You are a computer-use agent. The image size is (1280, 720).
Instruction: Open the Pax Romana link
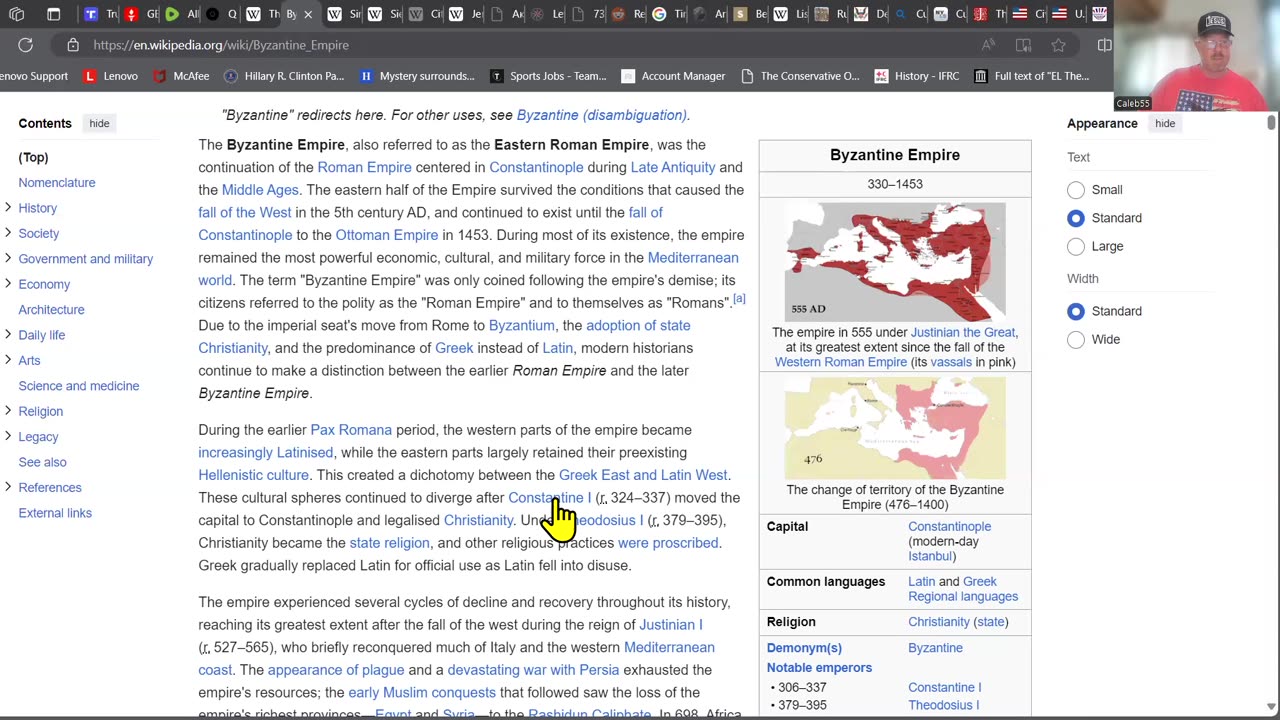[351, 430]
